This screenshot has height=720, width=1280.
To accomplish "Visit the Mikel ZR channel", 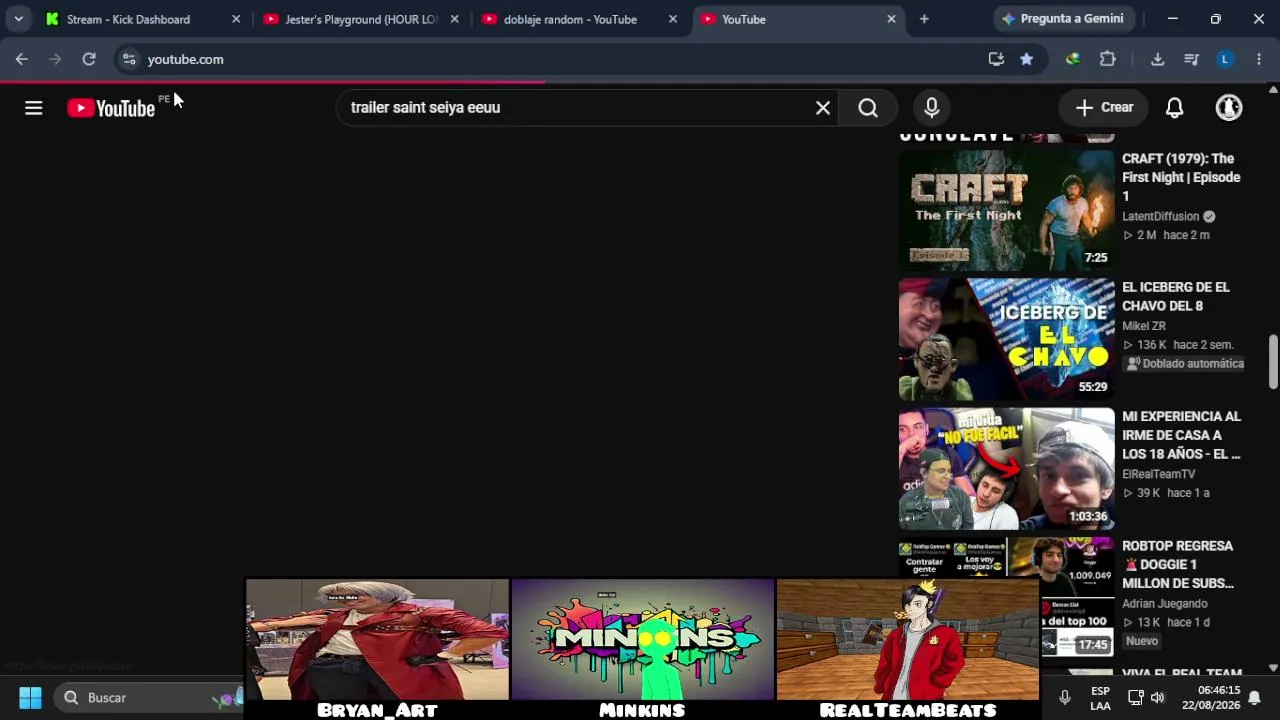I will point(1144,326).
